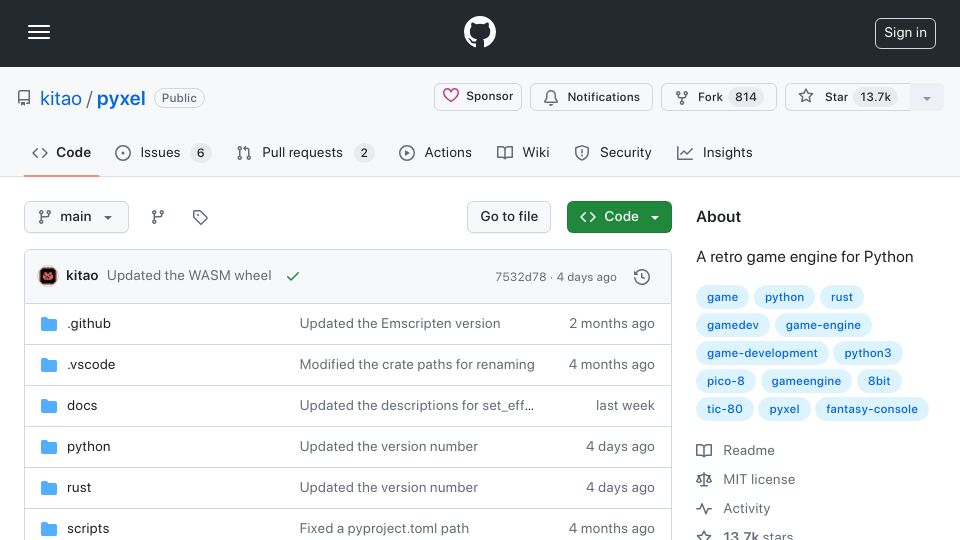Switch to the Wiki tab

pyautogui.click(x=523, y=152)
